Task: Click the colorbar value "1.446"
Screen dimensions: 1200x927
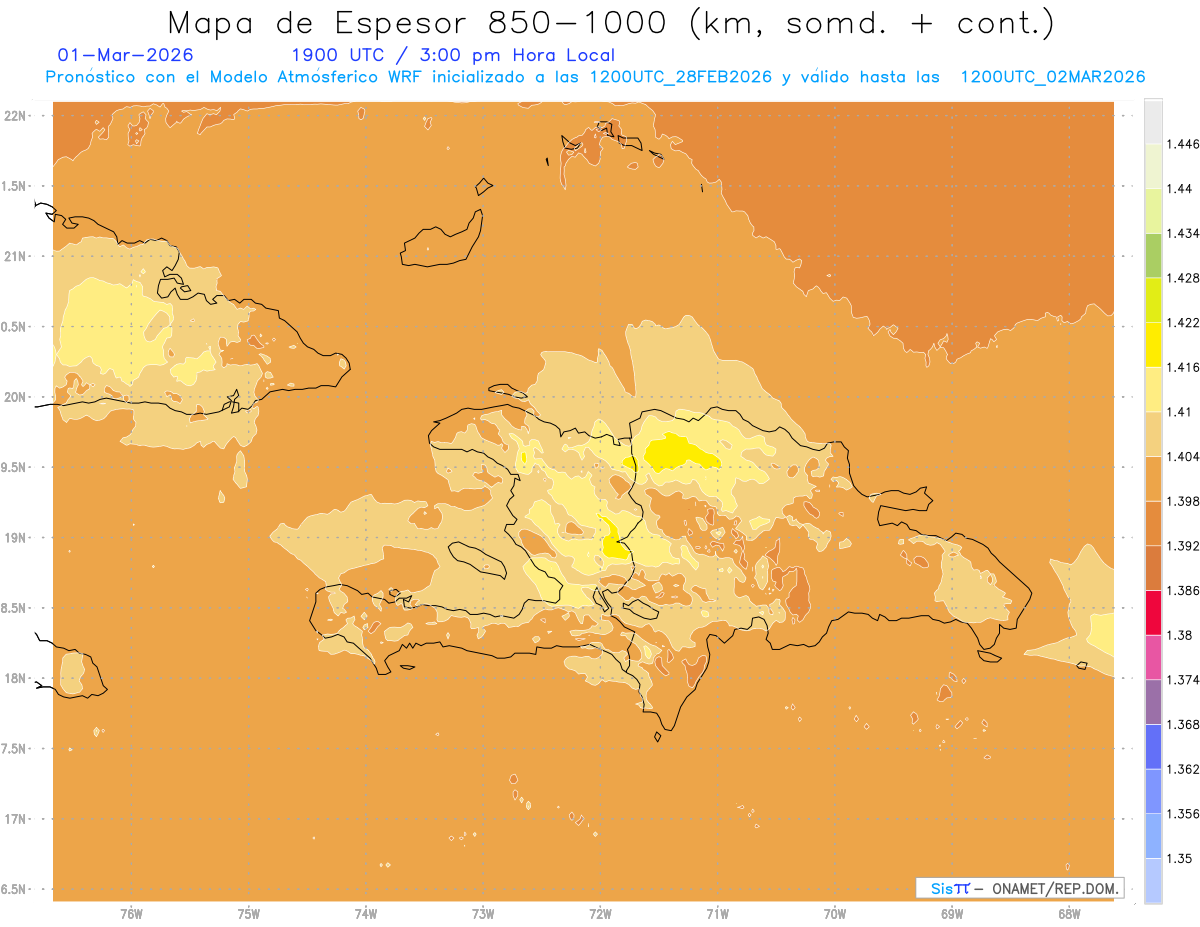Action: pyautogui.click(x=1183, y=144)
